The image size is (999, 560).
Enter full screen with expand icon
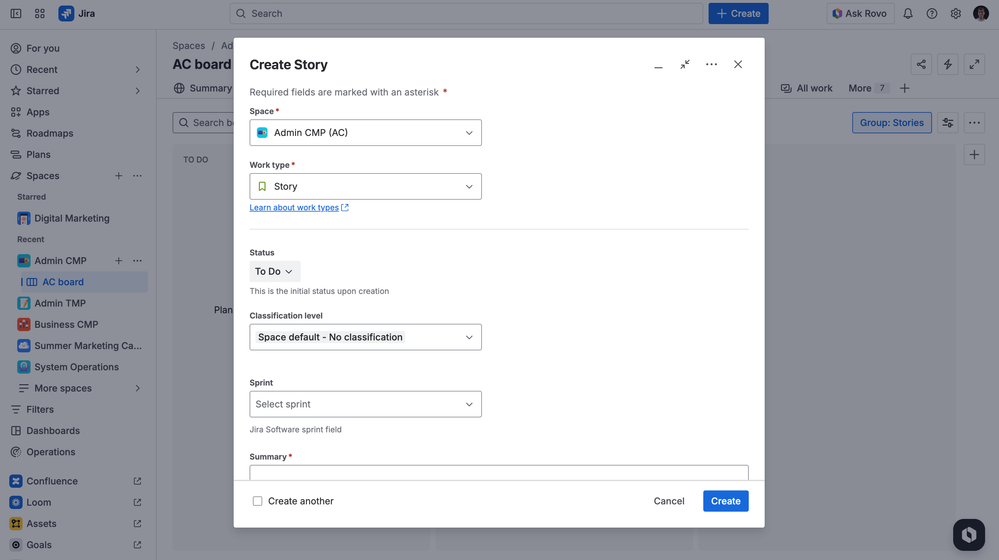click(975, 64)
